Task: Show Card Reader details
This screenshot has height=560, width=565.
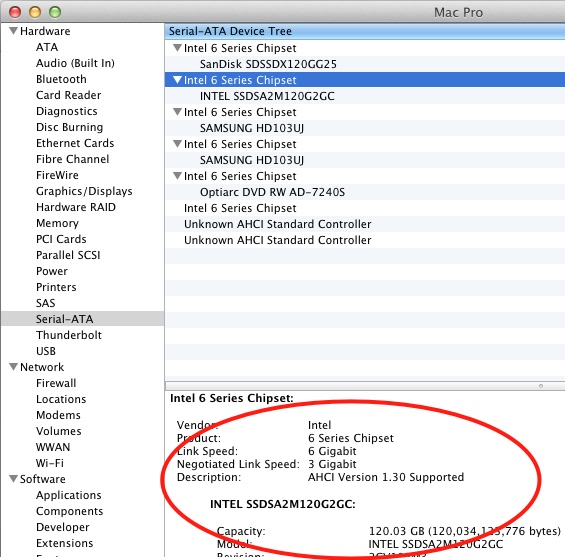Action: pos(68,95)
